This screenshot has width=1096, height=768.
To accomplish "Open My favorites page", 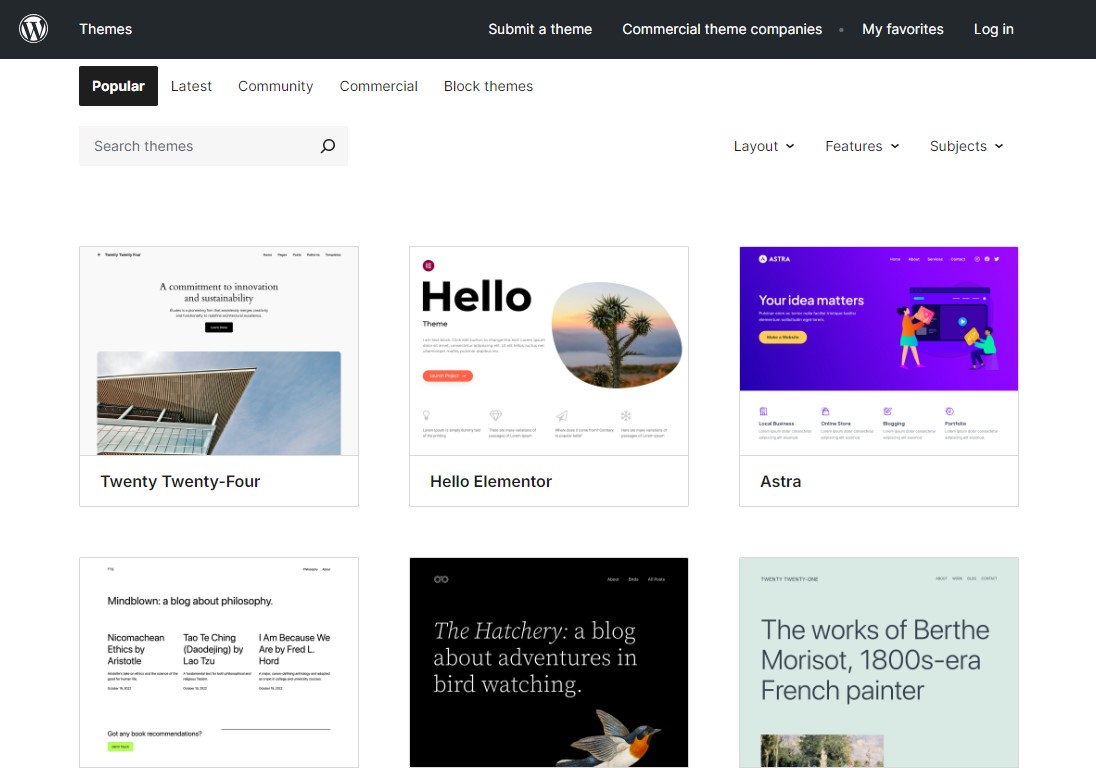I will pyautogui.click(x=902, y=29).
